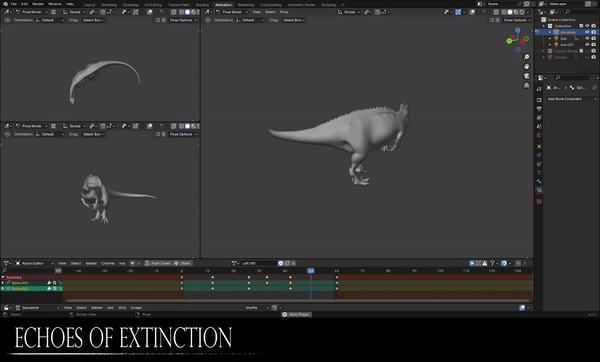Select solid viewport shading in main viewport header

click(x=510, y=12)
